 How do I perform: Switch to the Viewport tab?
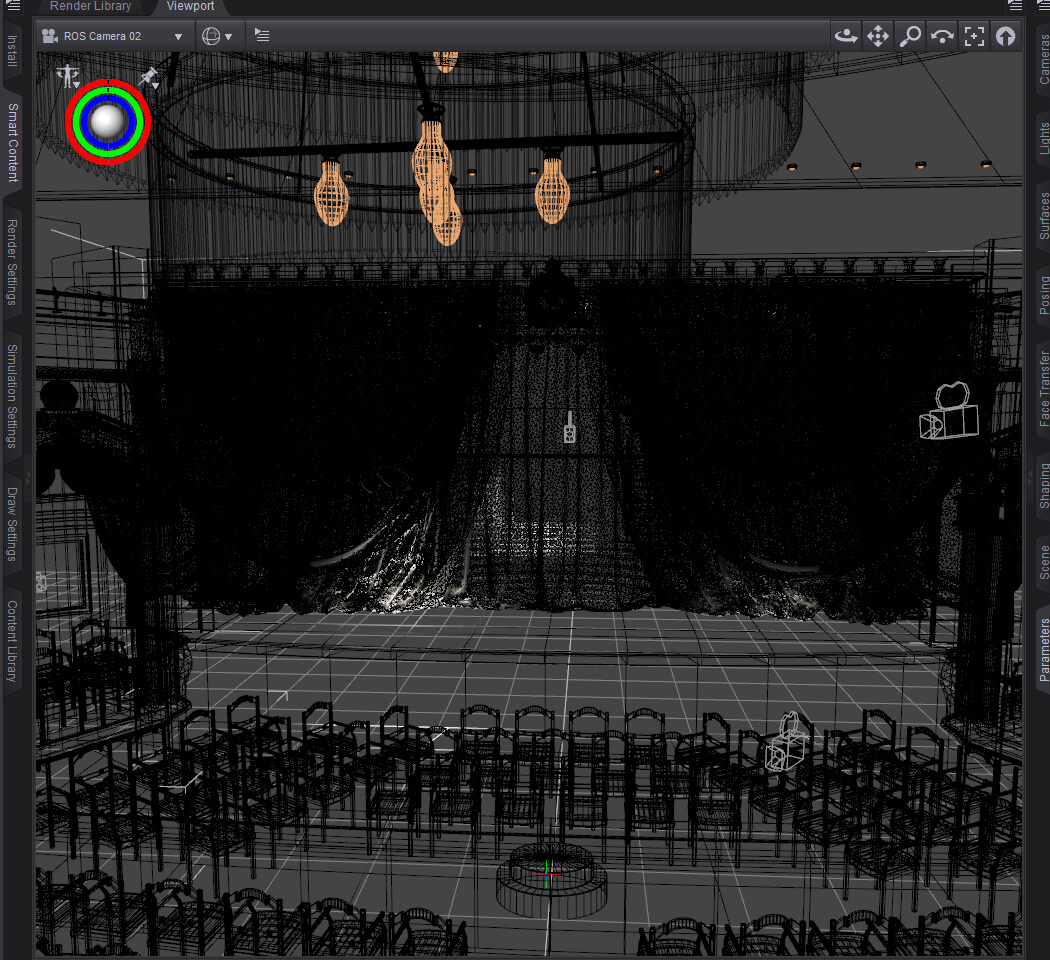[190, 6]
